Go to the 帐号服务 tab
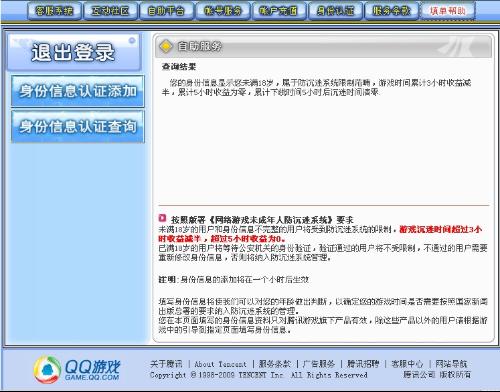The image size is (500, 392). tap(223, 11)
